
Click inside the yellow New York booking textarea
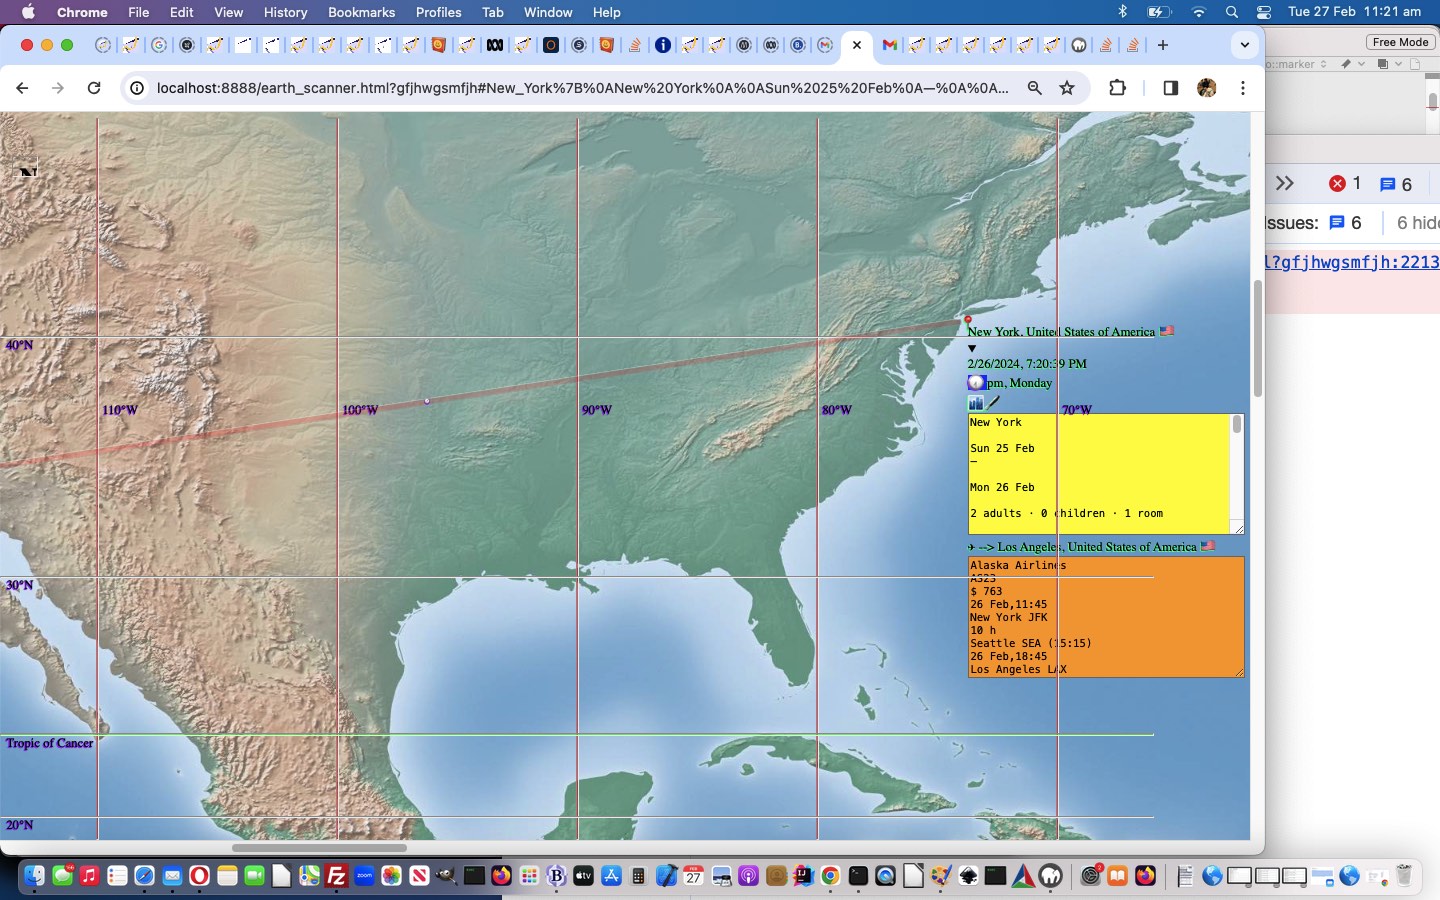(1098, 474)
